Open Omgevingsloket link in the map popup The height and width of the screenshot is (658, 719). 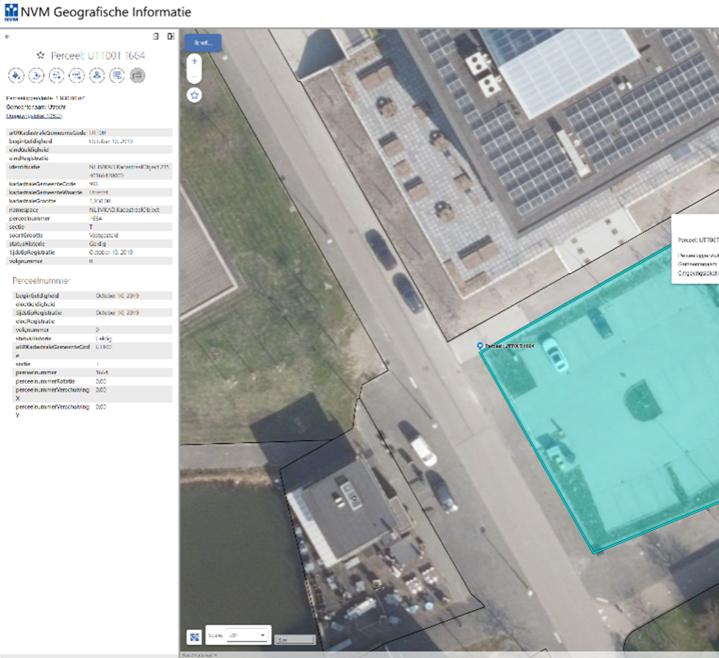pyautogui.click(x=698, y=272)
